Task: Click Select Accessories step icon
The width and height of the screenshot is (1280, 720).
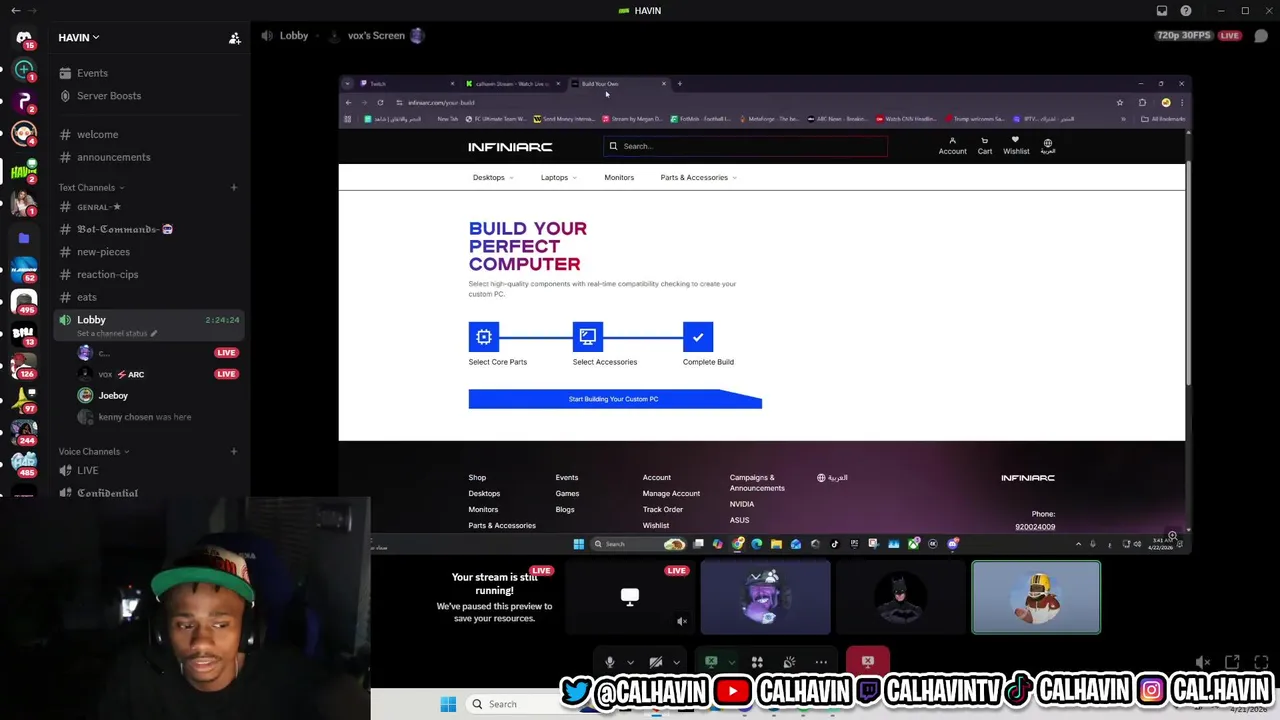Action: pyautogui.click(x=588, y=337)
